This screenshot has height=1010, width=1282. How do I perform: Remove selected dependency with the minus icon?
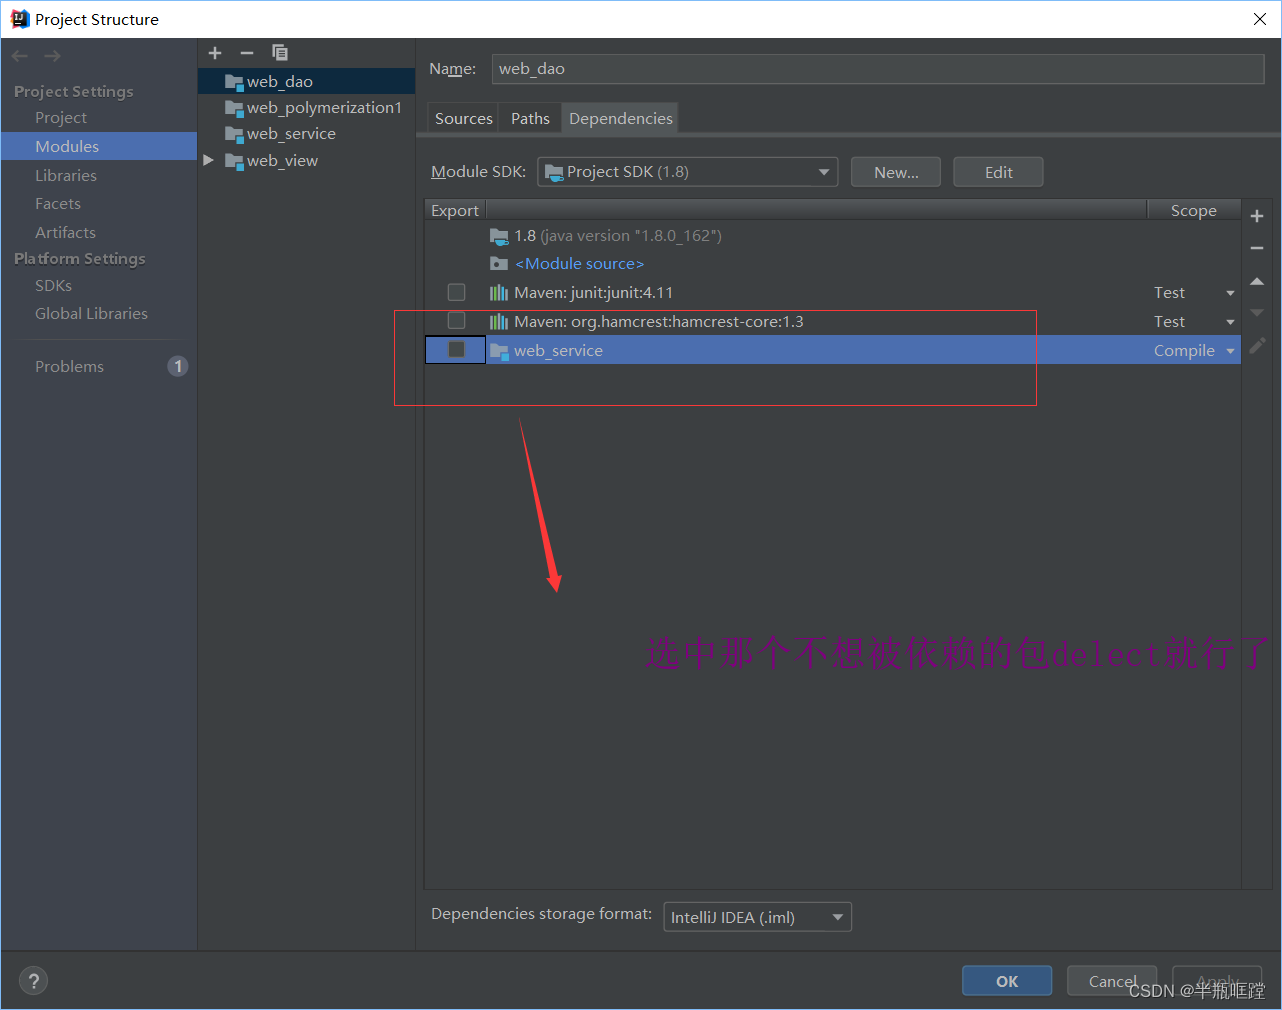(x=1257, y=248)
